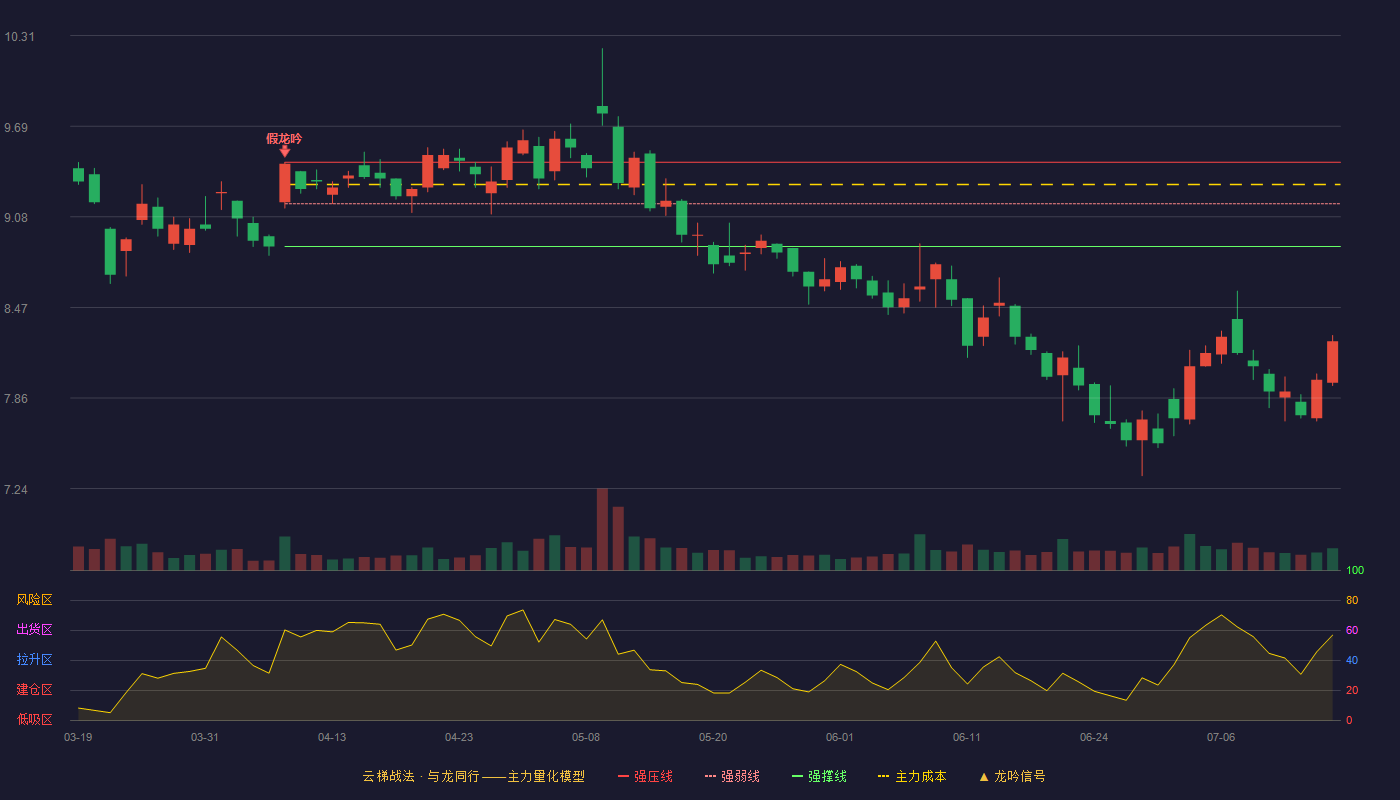Select the 风险区 zone label
1400x800 pixels.
[x=34, y=600]
